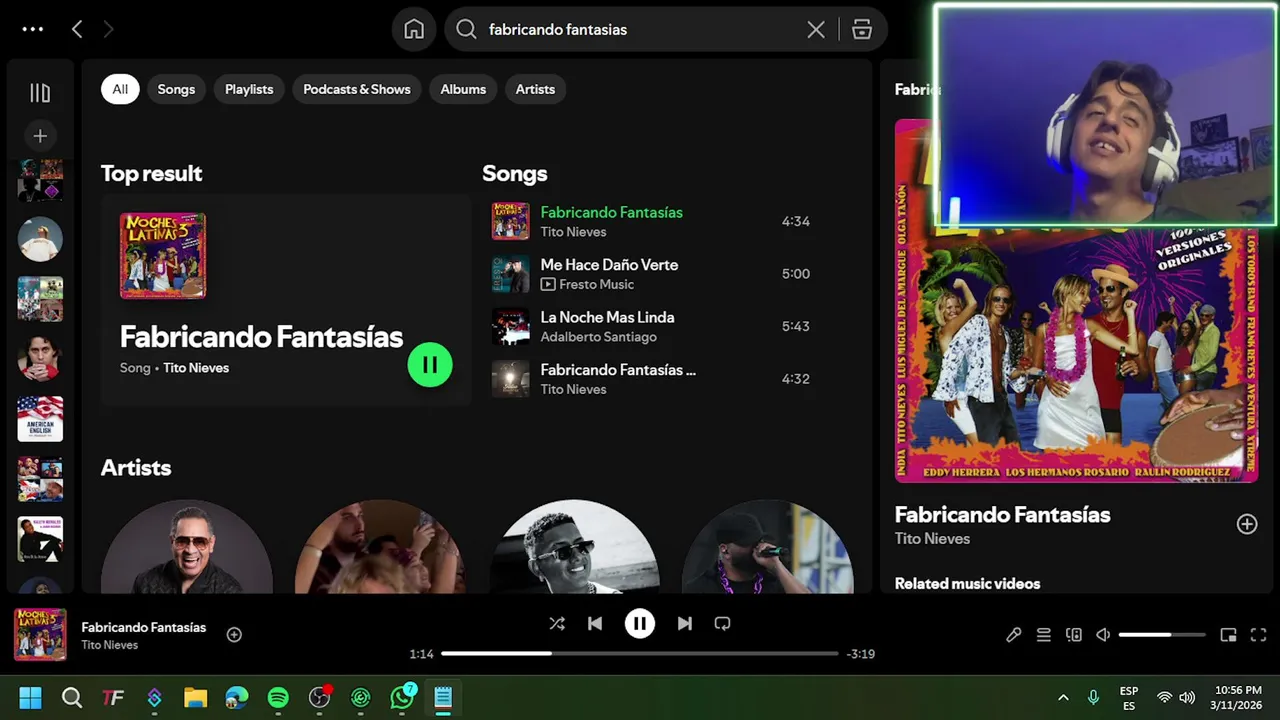Skip to previous track
Screen dimensions: 1280x720
tap(595, 623)
